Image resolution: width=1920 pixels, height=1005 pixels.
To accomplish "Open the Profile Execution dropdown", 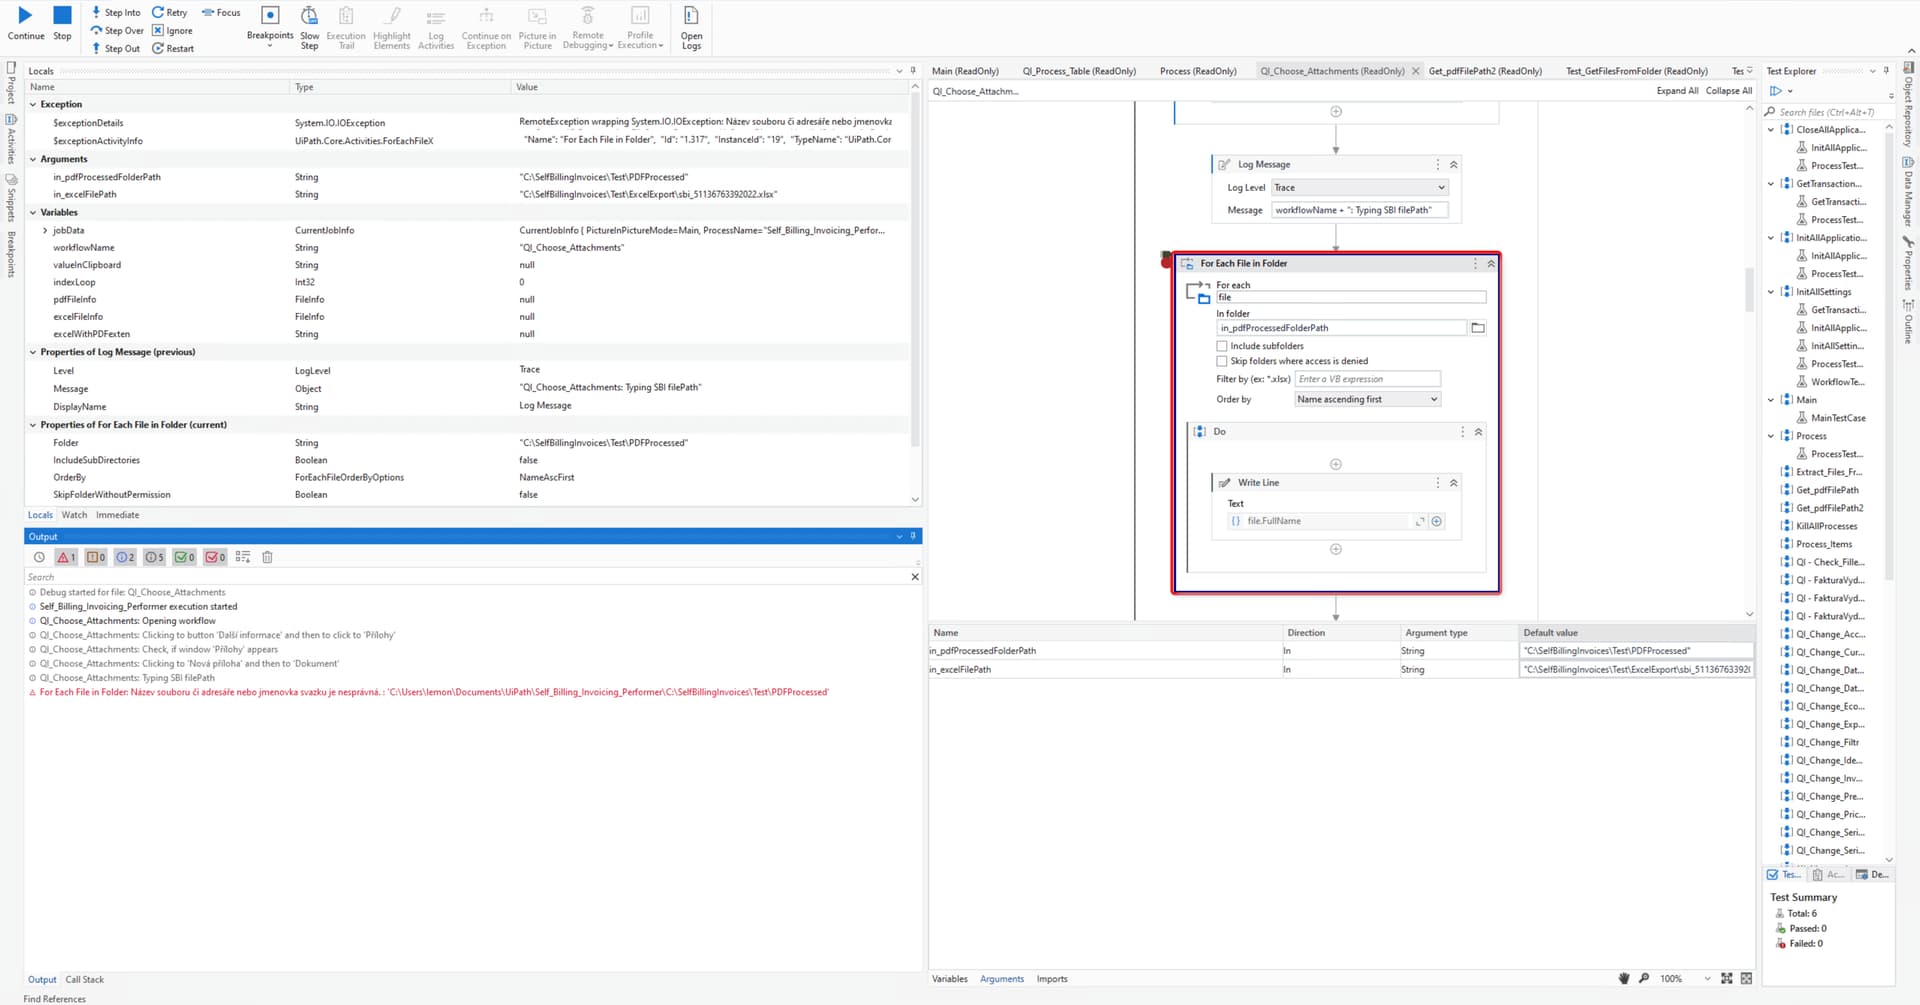I will [x=640, y=27].
